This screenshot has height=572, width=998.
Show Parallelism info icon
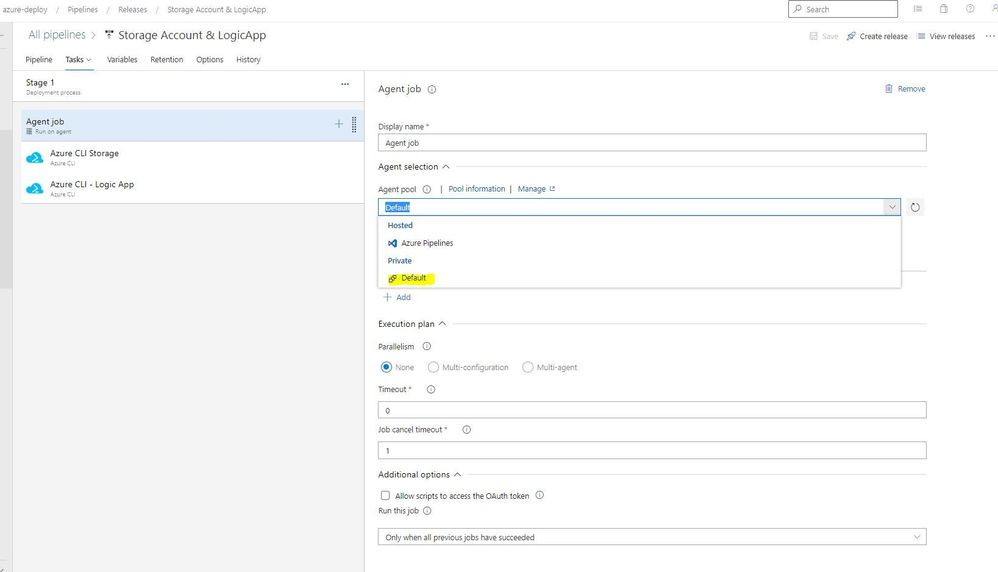tap(426, 347)
